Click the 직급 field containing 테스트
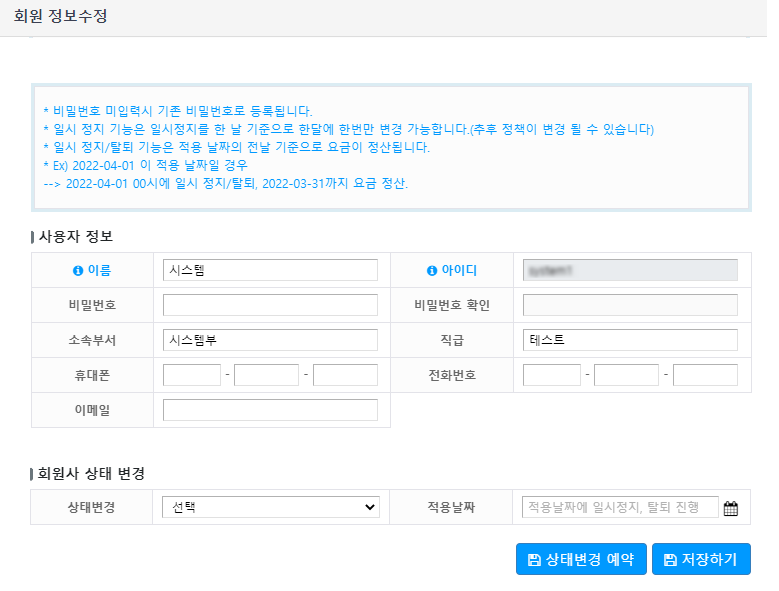The height and width of the screenshot is (591, 779). 630,340
